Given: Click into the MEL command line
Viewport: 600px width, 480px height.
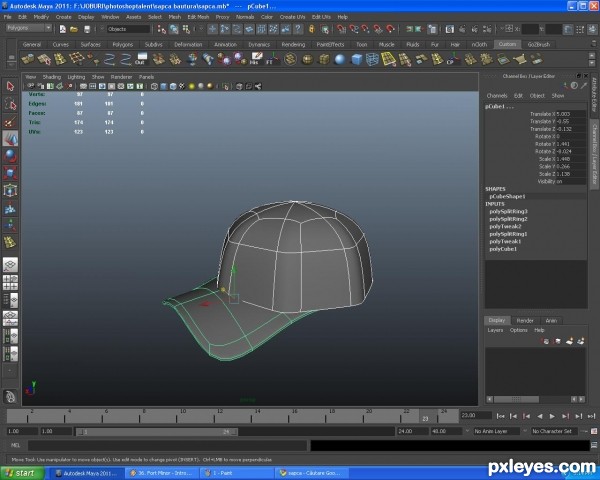Looking at the screenshot, I should tap(167, 445).
